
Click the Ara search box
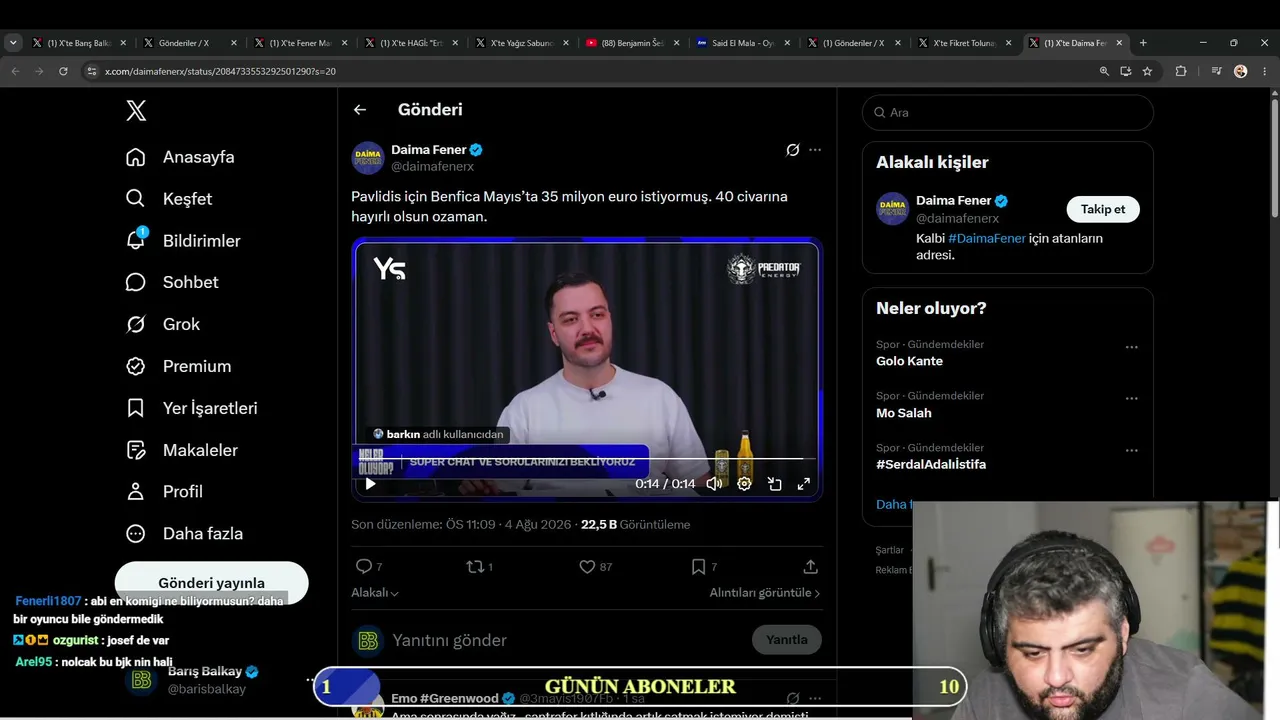click(x=1008, y=113)
